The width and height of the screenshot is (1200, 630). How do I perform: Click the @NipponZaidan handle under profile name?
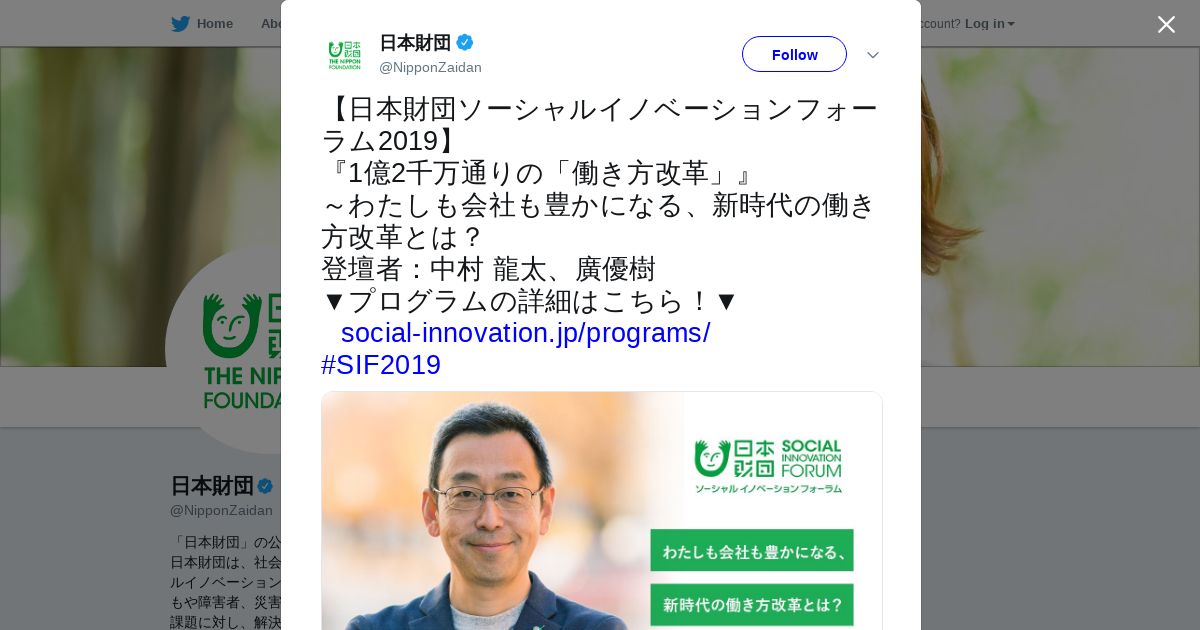pyautogui.click(x=221, y=510)
